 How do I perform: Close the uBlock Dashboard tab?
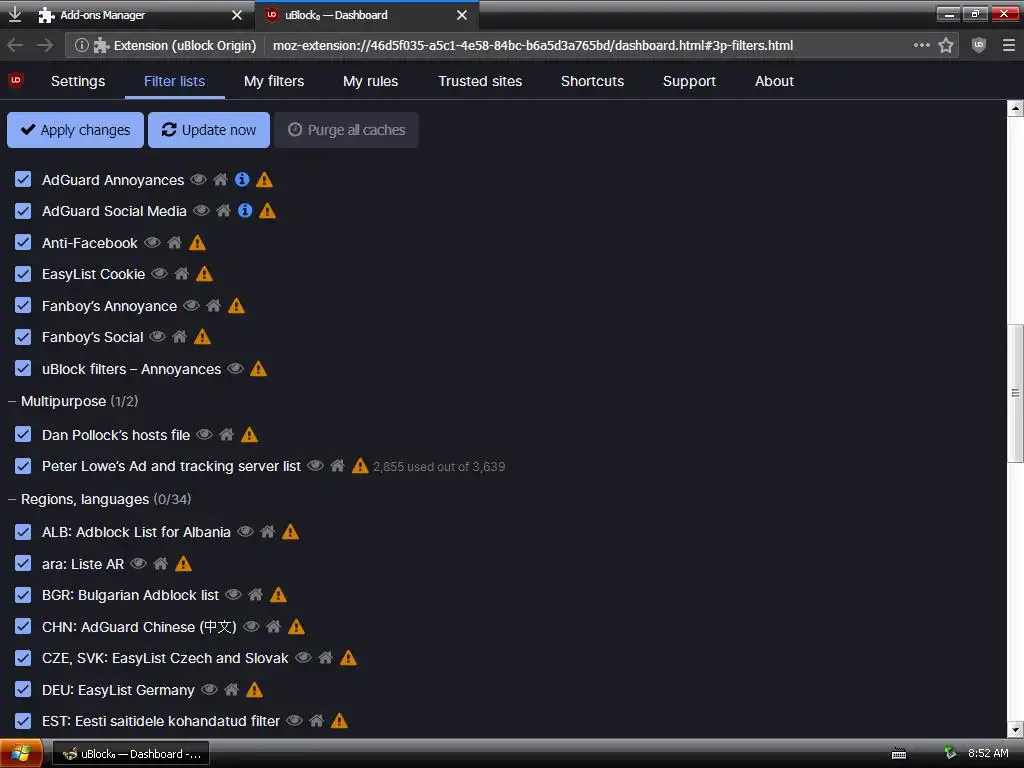point(462,15)
